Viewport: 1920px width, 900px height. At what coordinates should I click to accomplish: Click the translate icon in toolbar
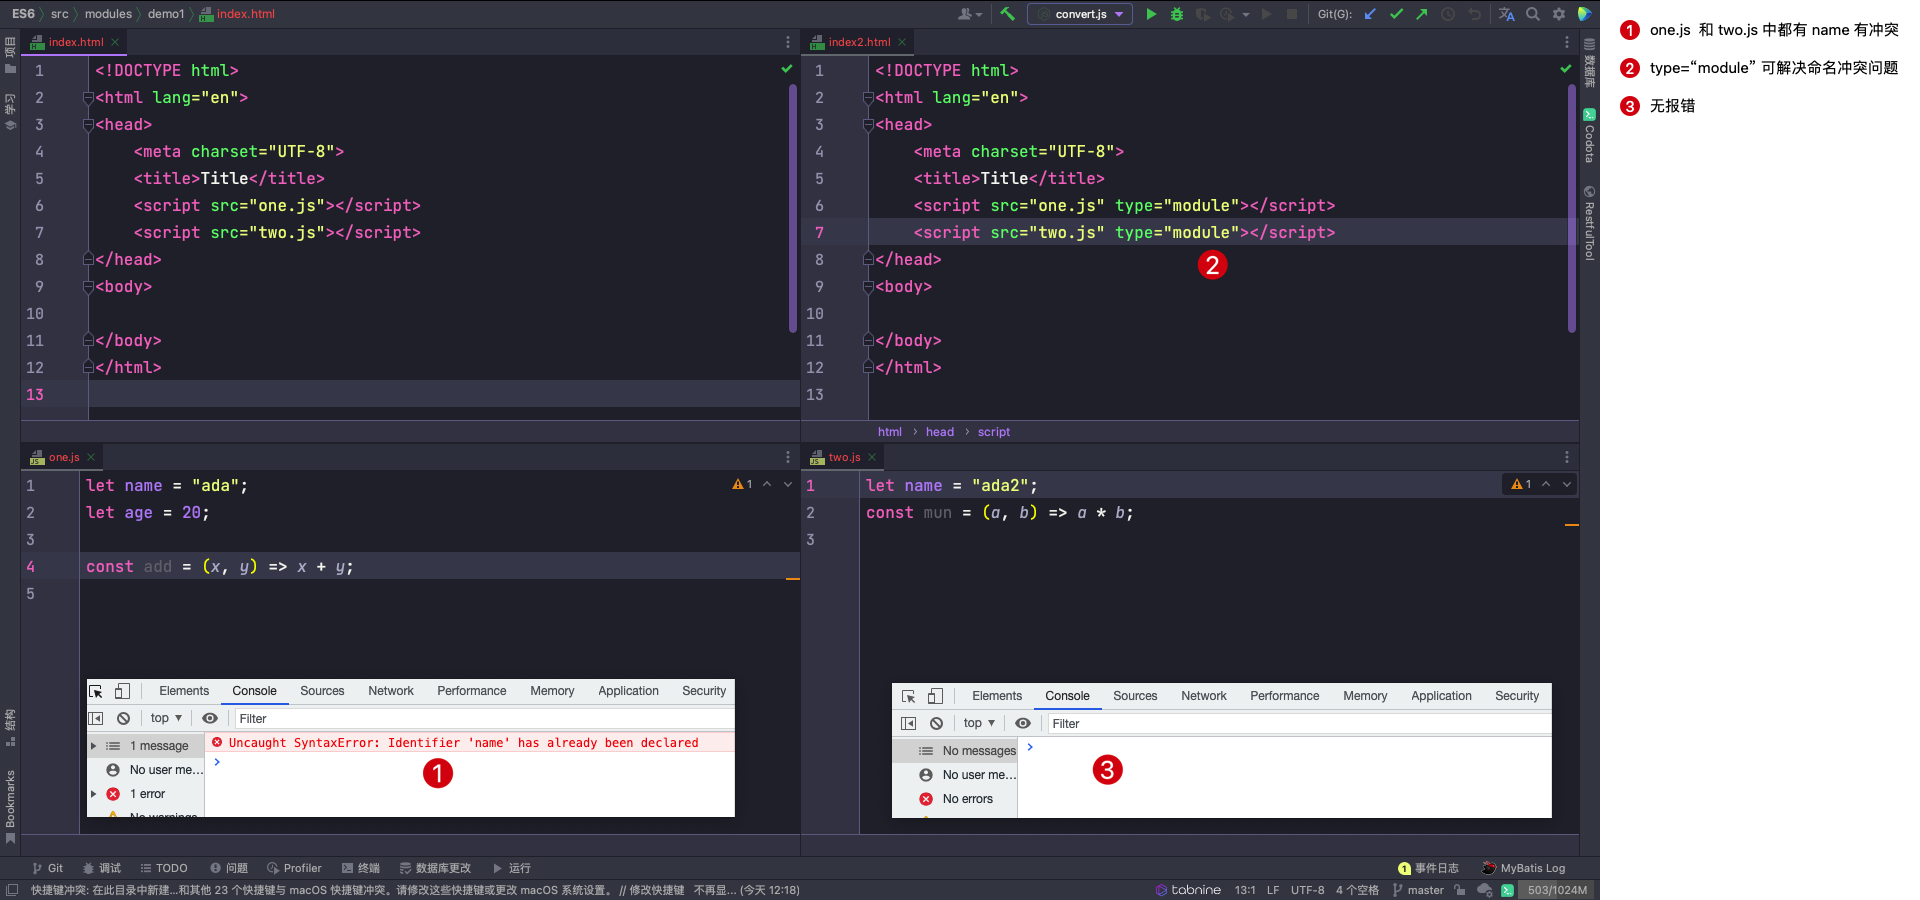pyautogui.click(x=1507, y=14)
